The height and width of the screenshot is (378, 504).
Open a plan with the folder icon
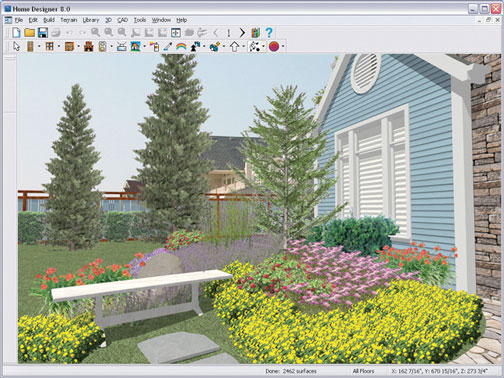pyautogui.click(x=29, y=32)
